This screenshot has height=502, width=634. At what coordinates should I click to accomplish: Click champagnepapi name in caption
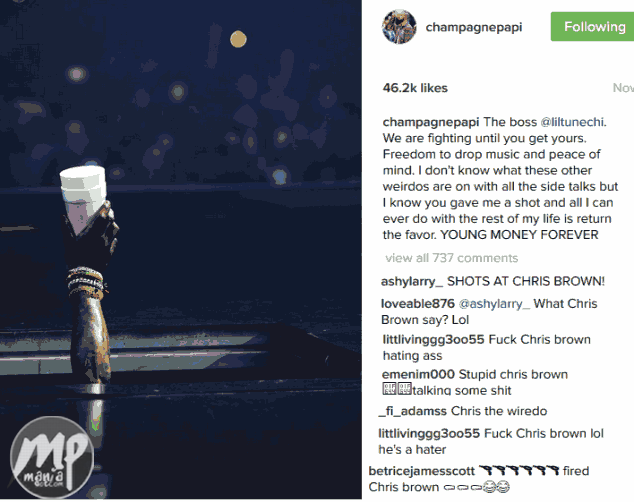431,122
